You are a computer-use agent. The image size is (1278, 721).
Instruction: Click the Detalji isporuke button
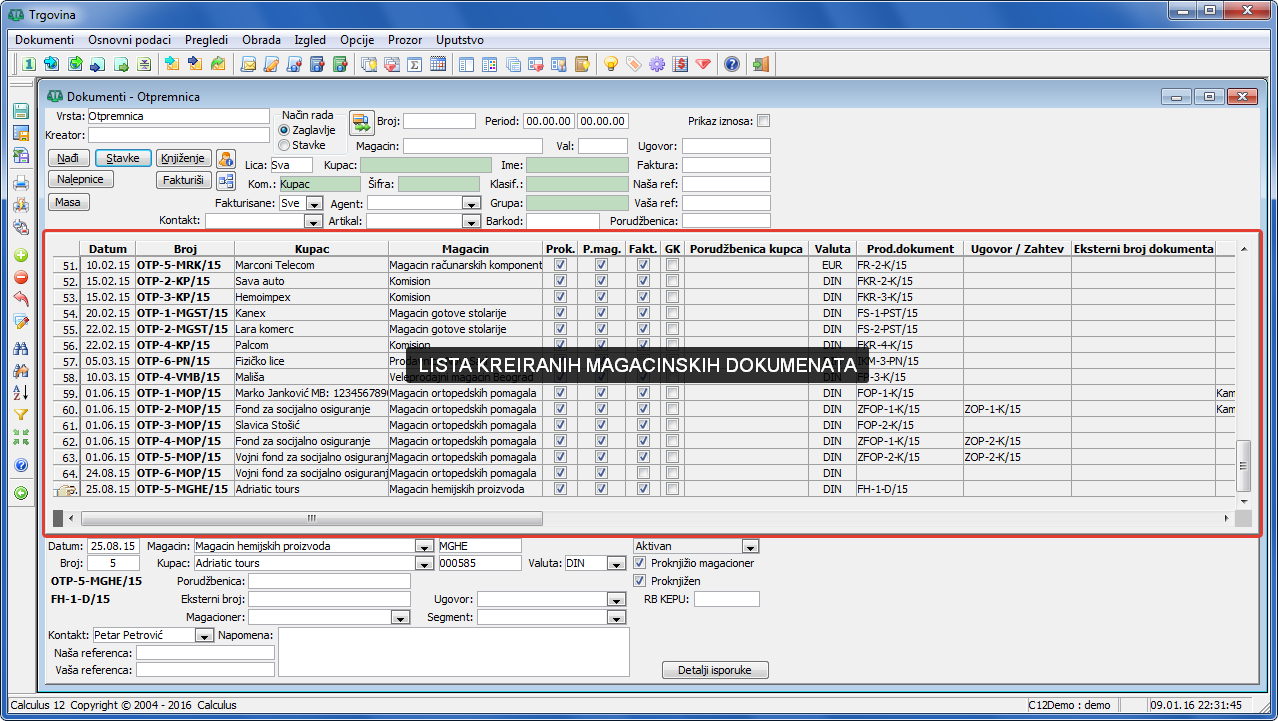click(x=715, y=670)
